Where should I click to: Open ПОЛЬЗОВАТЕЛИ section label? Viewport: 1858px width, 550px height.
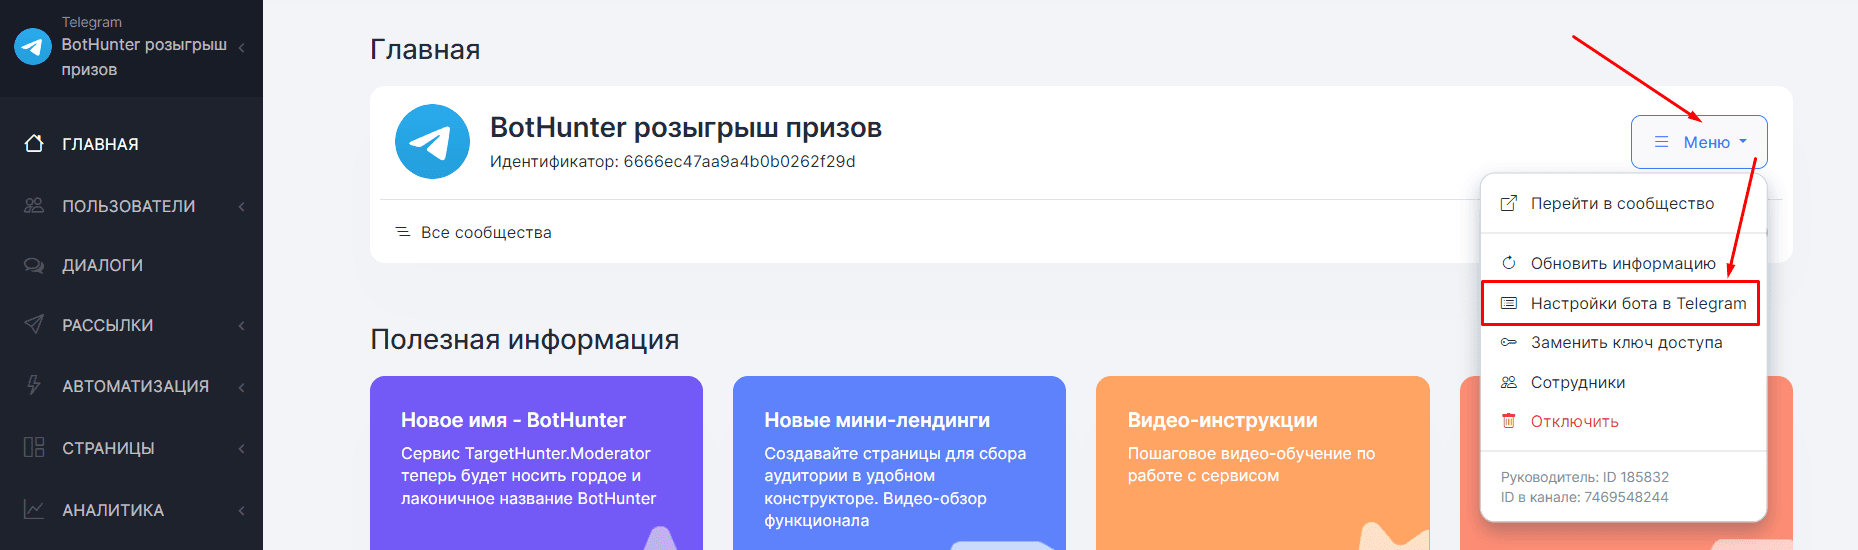pos(128,206)
